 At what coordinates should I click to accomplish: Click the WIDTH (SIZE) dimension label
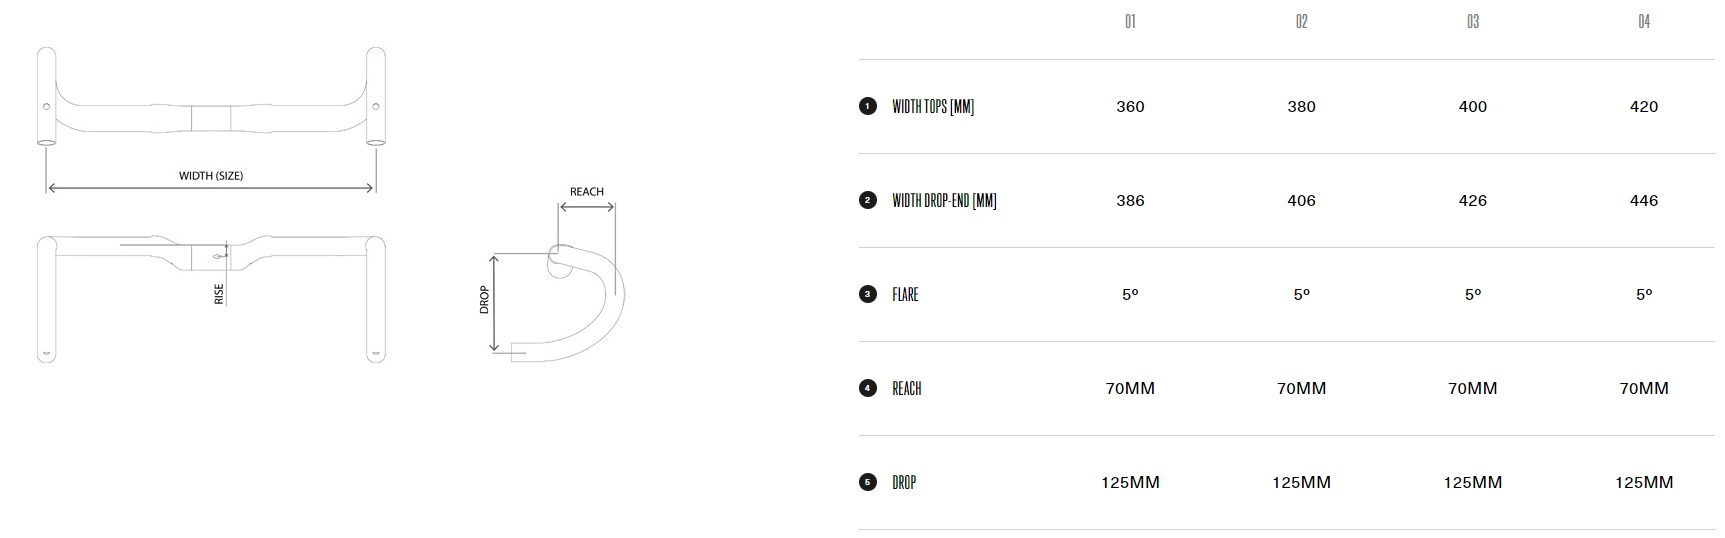point(211,176)
